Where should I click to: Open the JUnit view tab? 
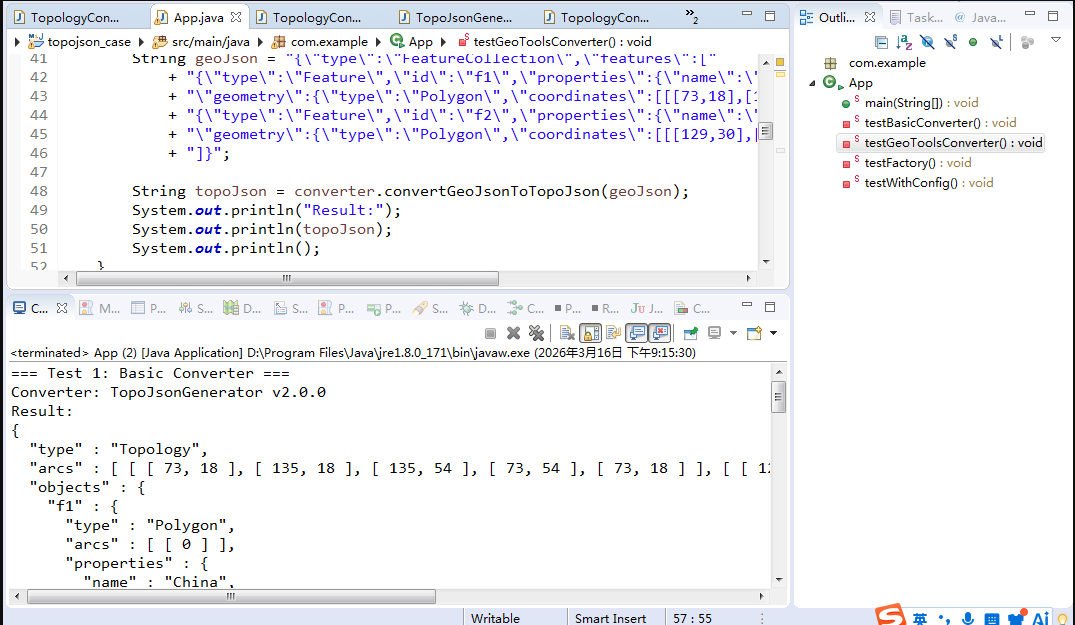click(x=647, y=308)
